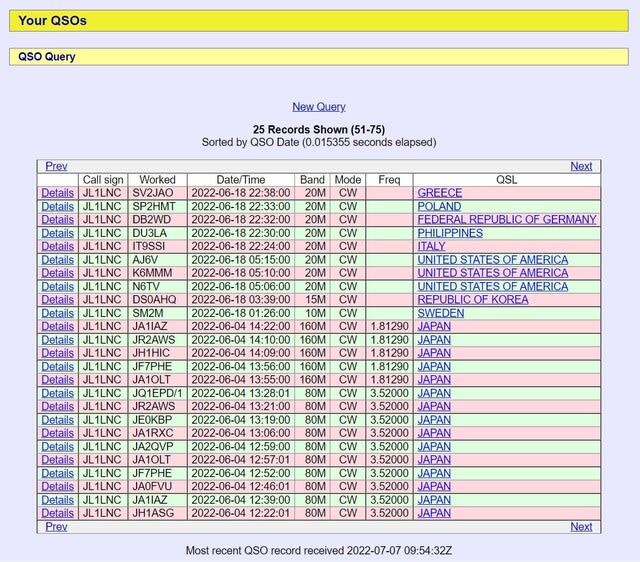Show Details for the DS0AHQ record
This screenshot has width=640, height=562.
[57, 299]
